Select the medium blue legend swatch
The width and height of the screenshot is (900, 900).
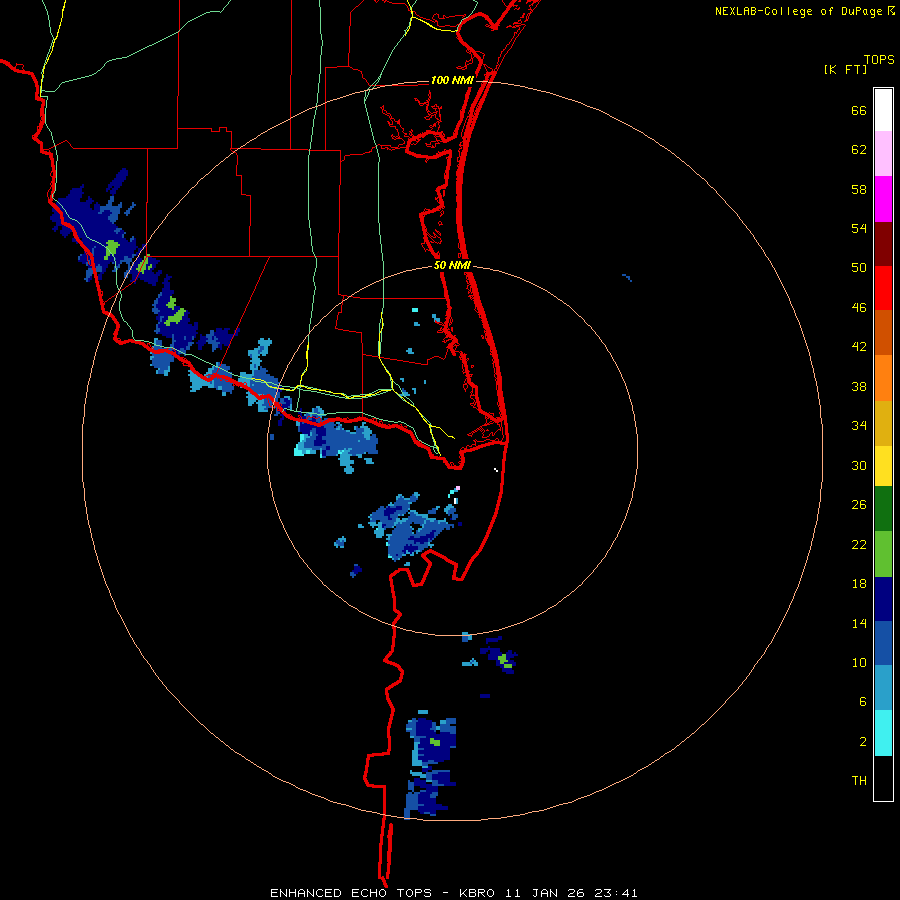pyautogui.click(x=883, y=643)
